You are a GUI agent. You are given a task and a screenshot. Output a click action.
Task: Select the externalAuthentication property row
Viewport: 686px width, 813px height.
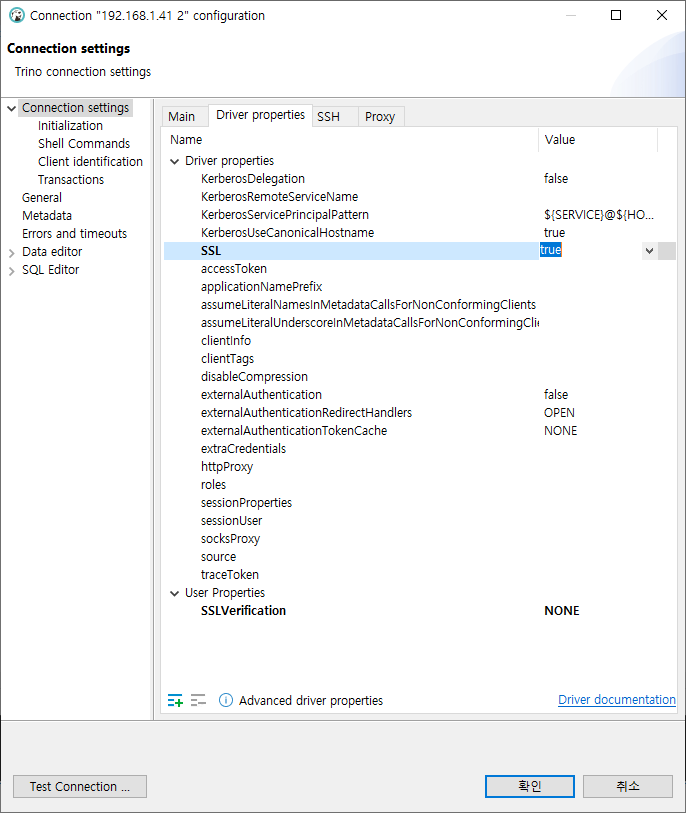click(420, 395)
